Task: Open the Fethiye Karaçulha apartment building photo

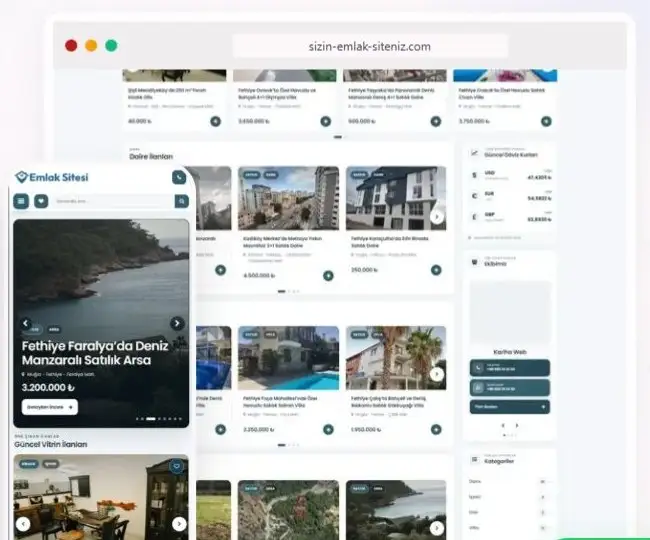Action: click(x=396, y=198)
